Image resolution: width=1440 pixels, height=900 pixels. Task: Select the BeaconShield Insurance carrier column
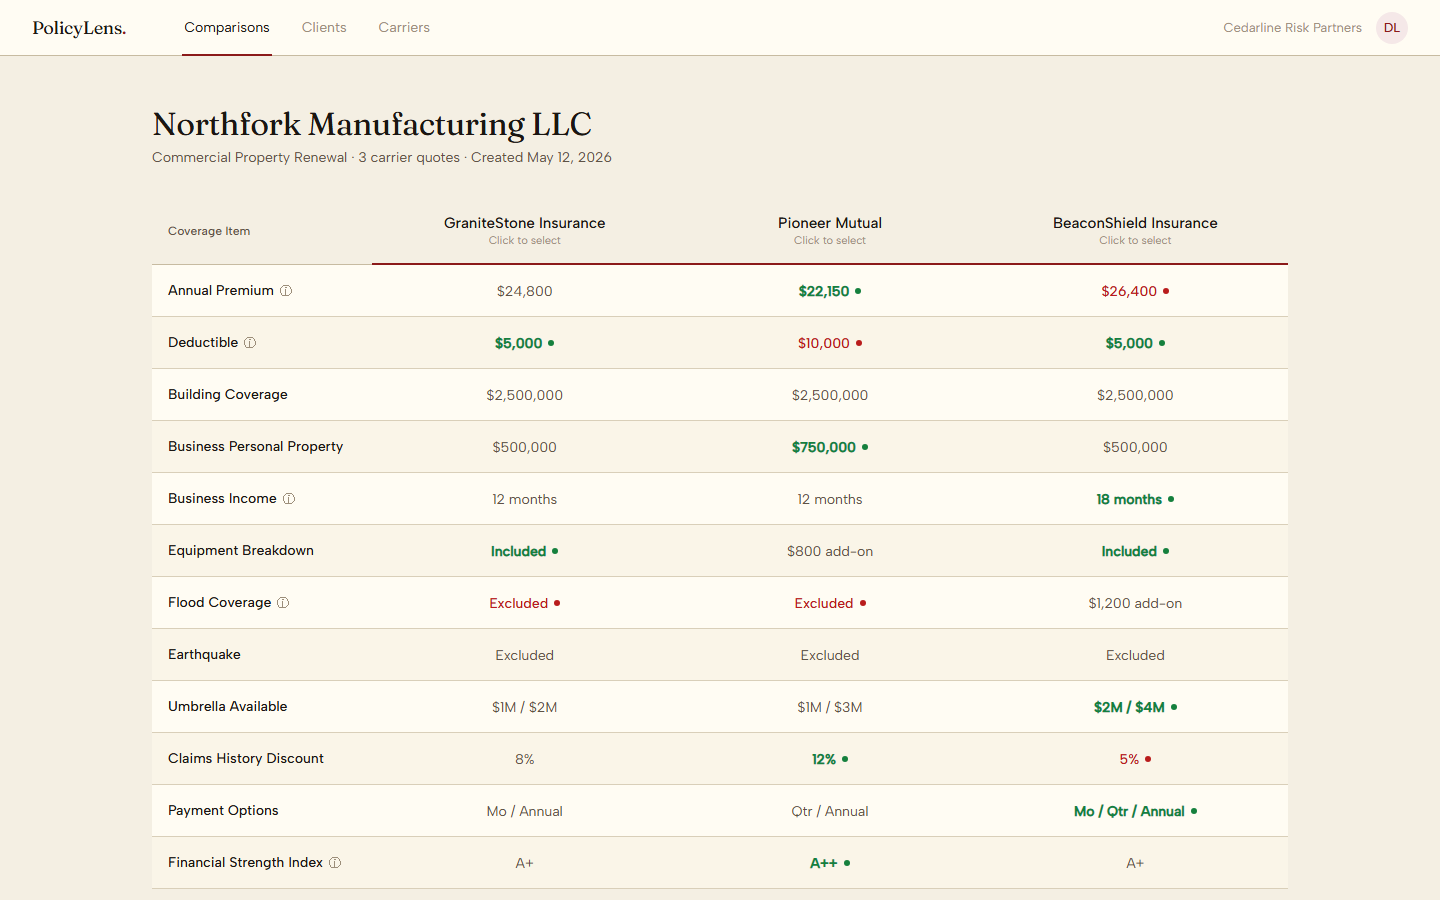(x=1135, y=230)
